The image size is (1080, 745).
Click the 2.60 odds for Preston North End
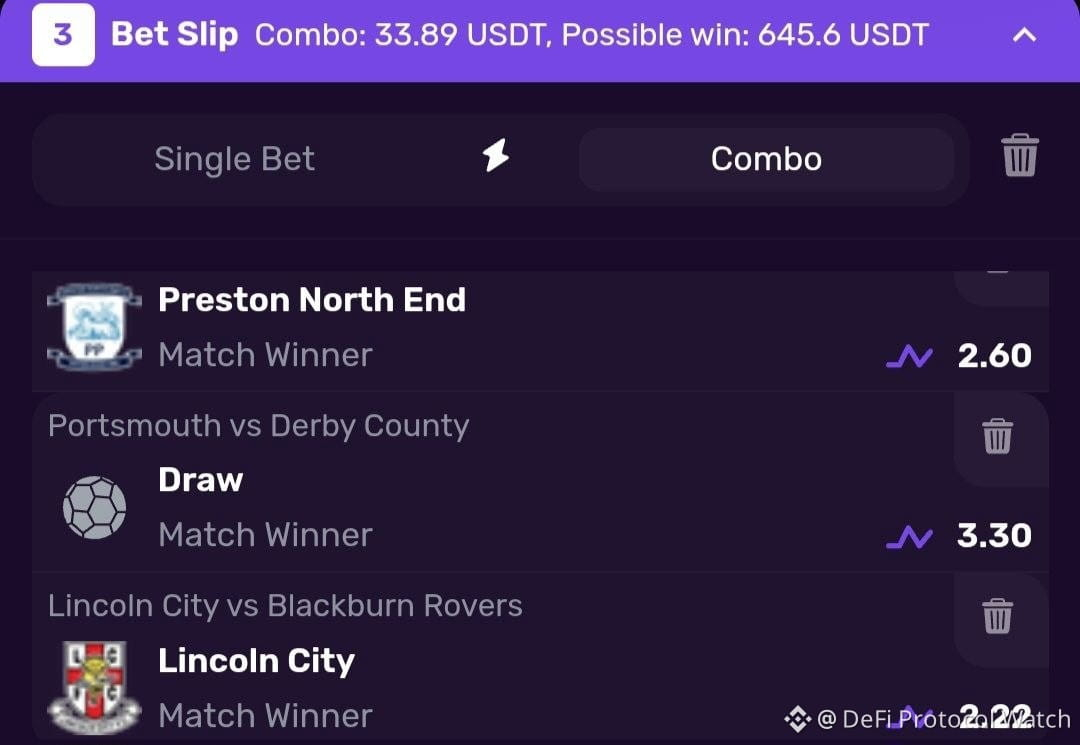(995, 356)
